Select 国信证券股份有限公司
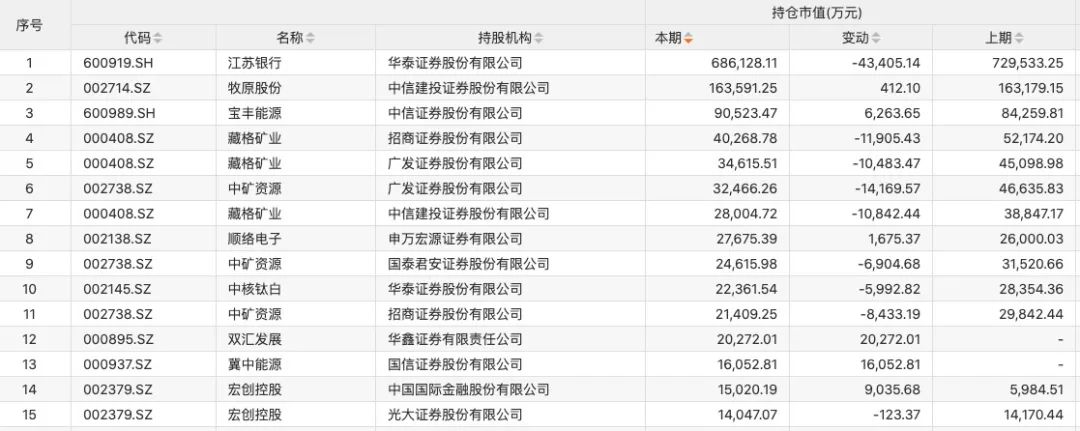1080x431 pixels. [455, 364]
